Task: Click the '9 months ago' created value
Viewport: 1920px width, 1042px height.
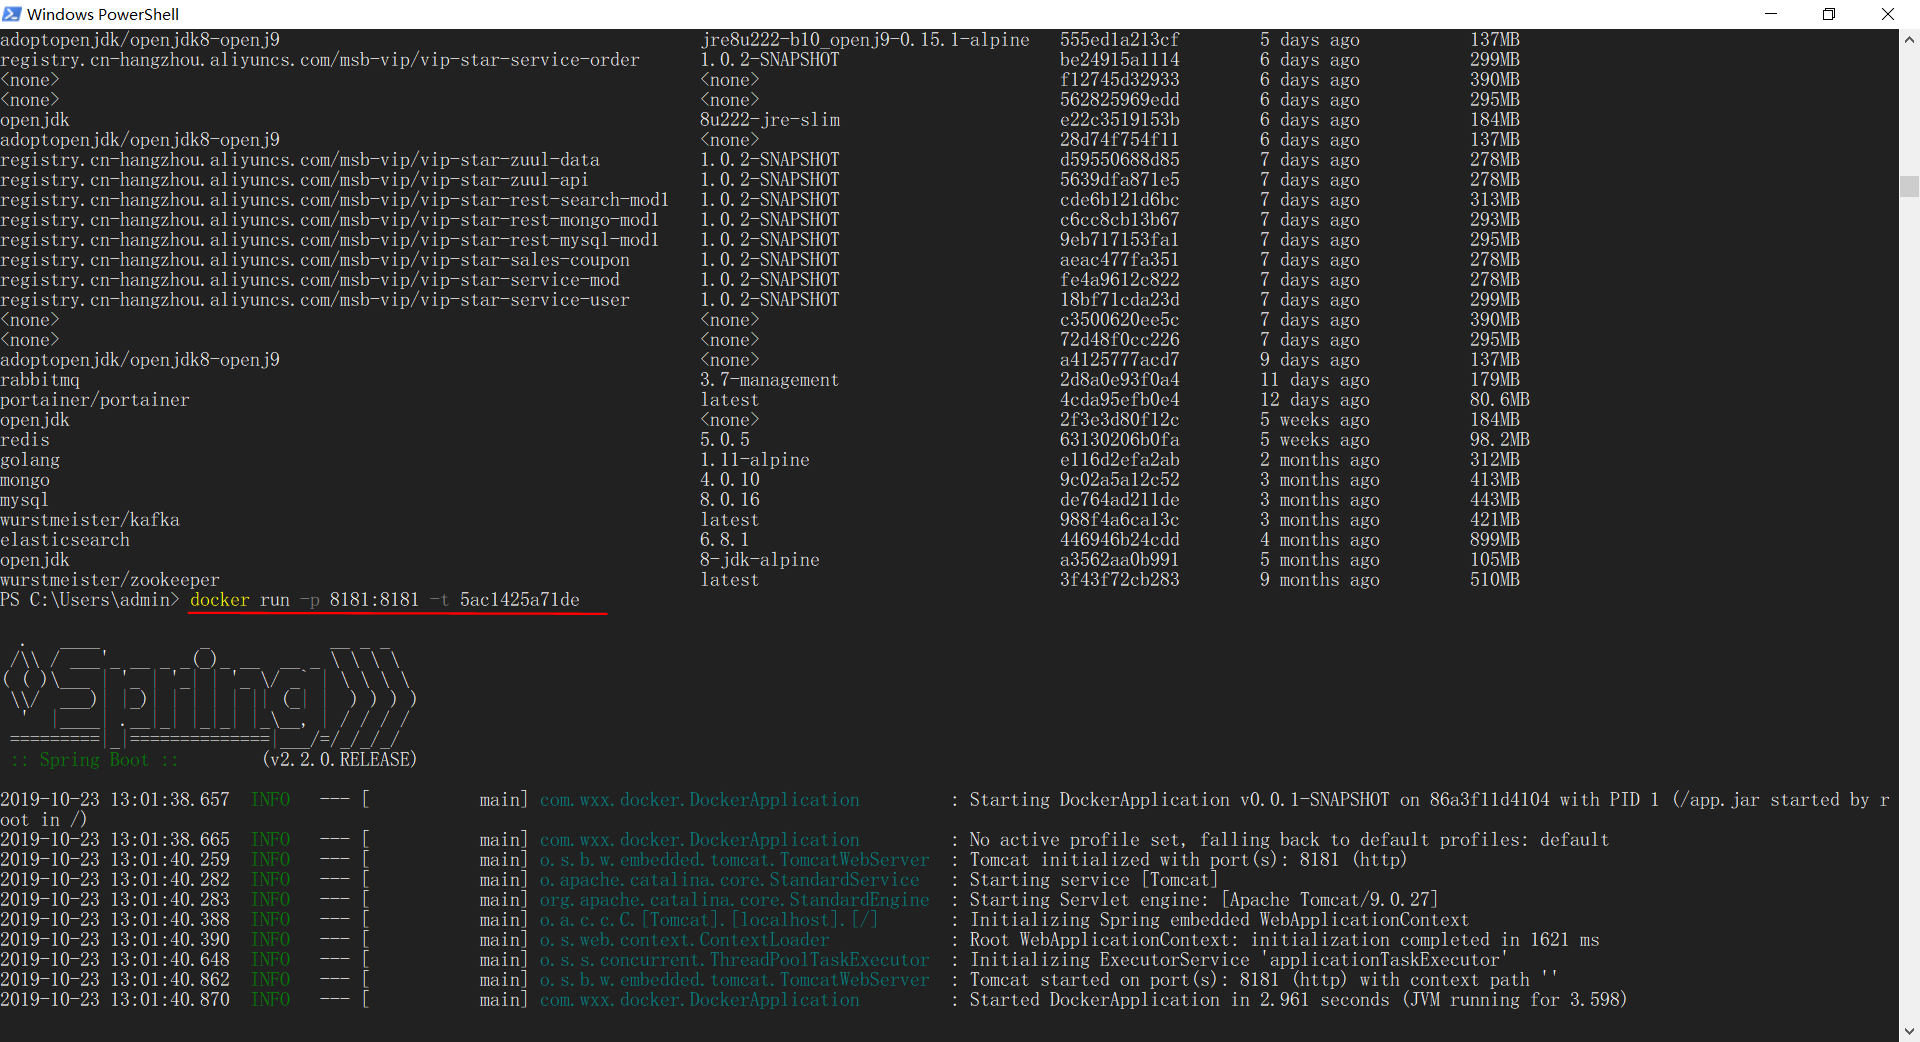Action: tap(1320, 580)
